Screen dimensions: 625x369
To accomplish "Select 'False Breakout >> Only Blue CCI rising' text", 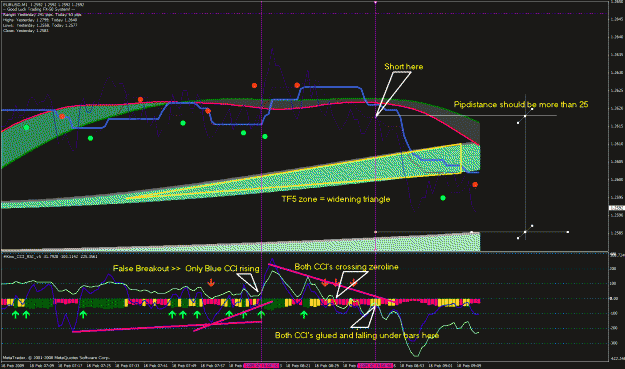I will 186,269.
